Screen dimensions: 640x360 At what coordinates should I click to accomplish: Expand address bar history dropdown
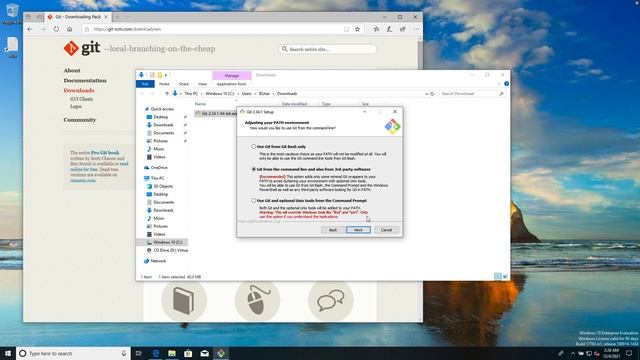tap(426, 93)
